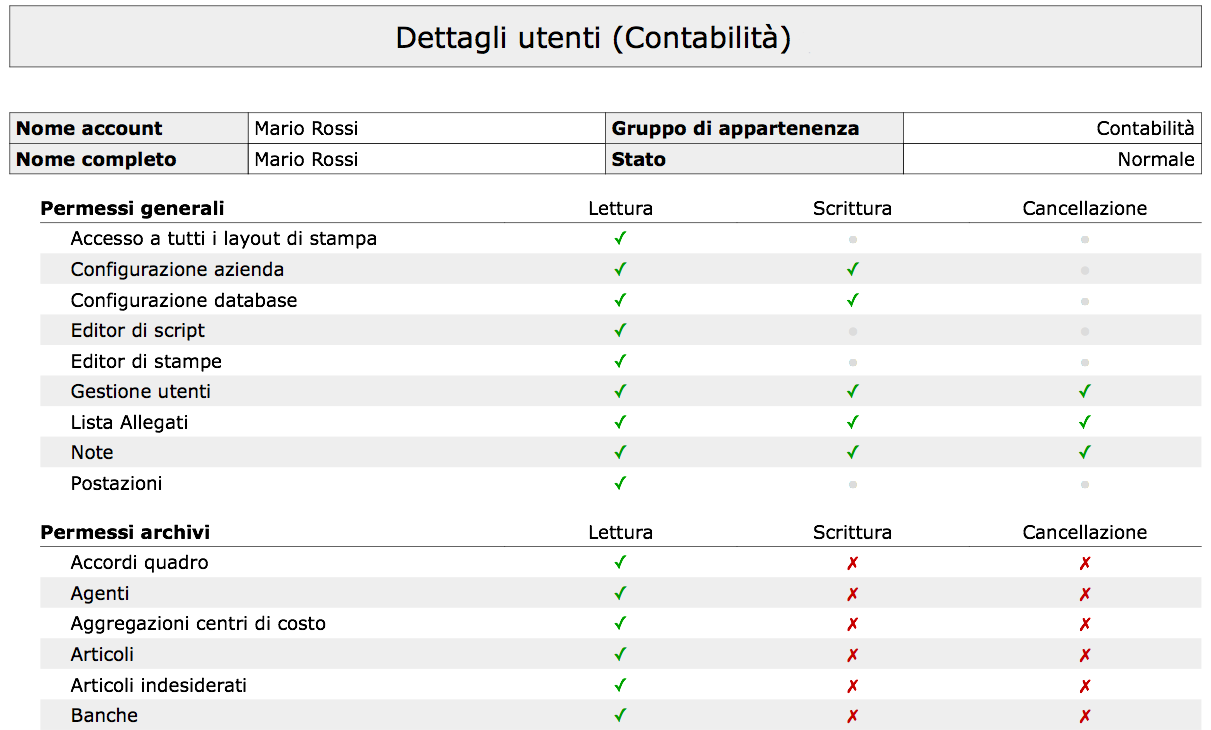Click red Cancellazione cross for Agenti
The image size is (1211, 730).
[1085, 594]
